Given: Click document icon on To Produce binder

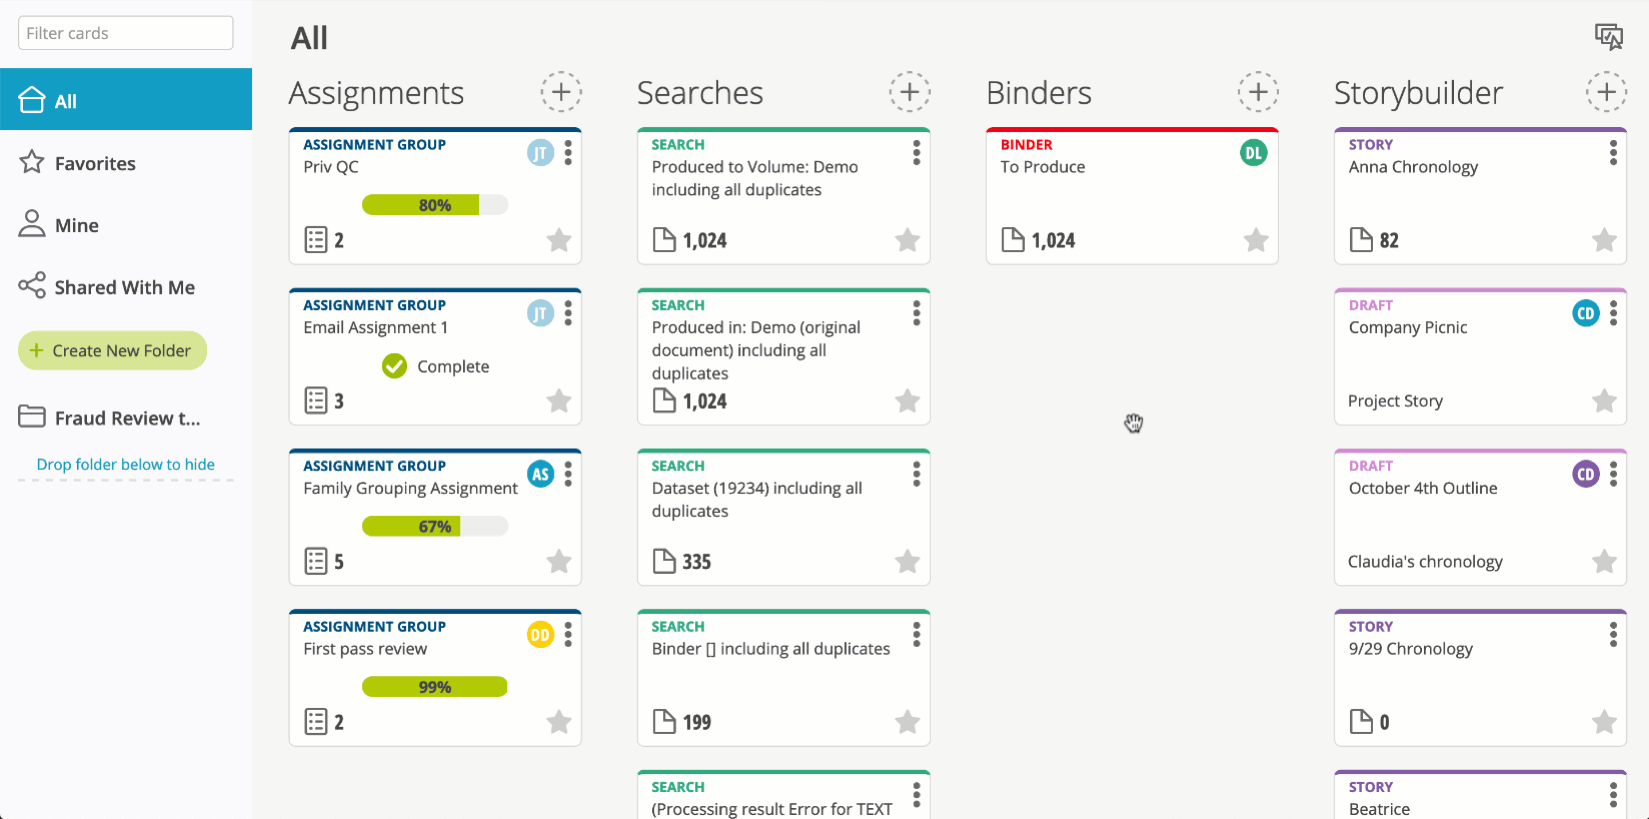Looking at the screenshot, I should tap(1013, 240).
